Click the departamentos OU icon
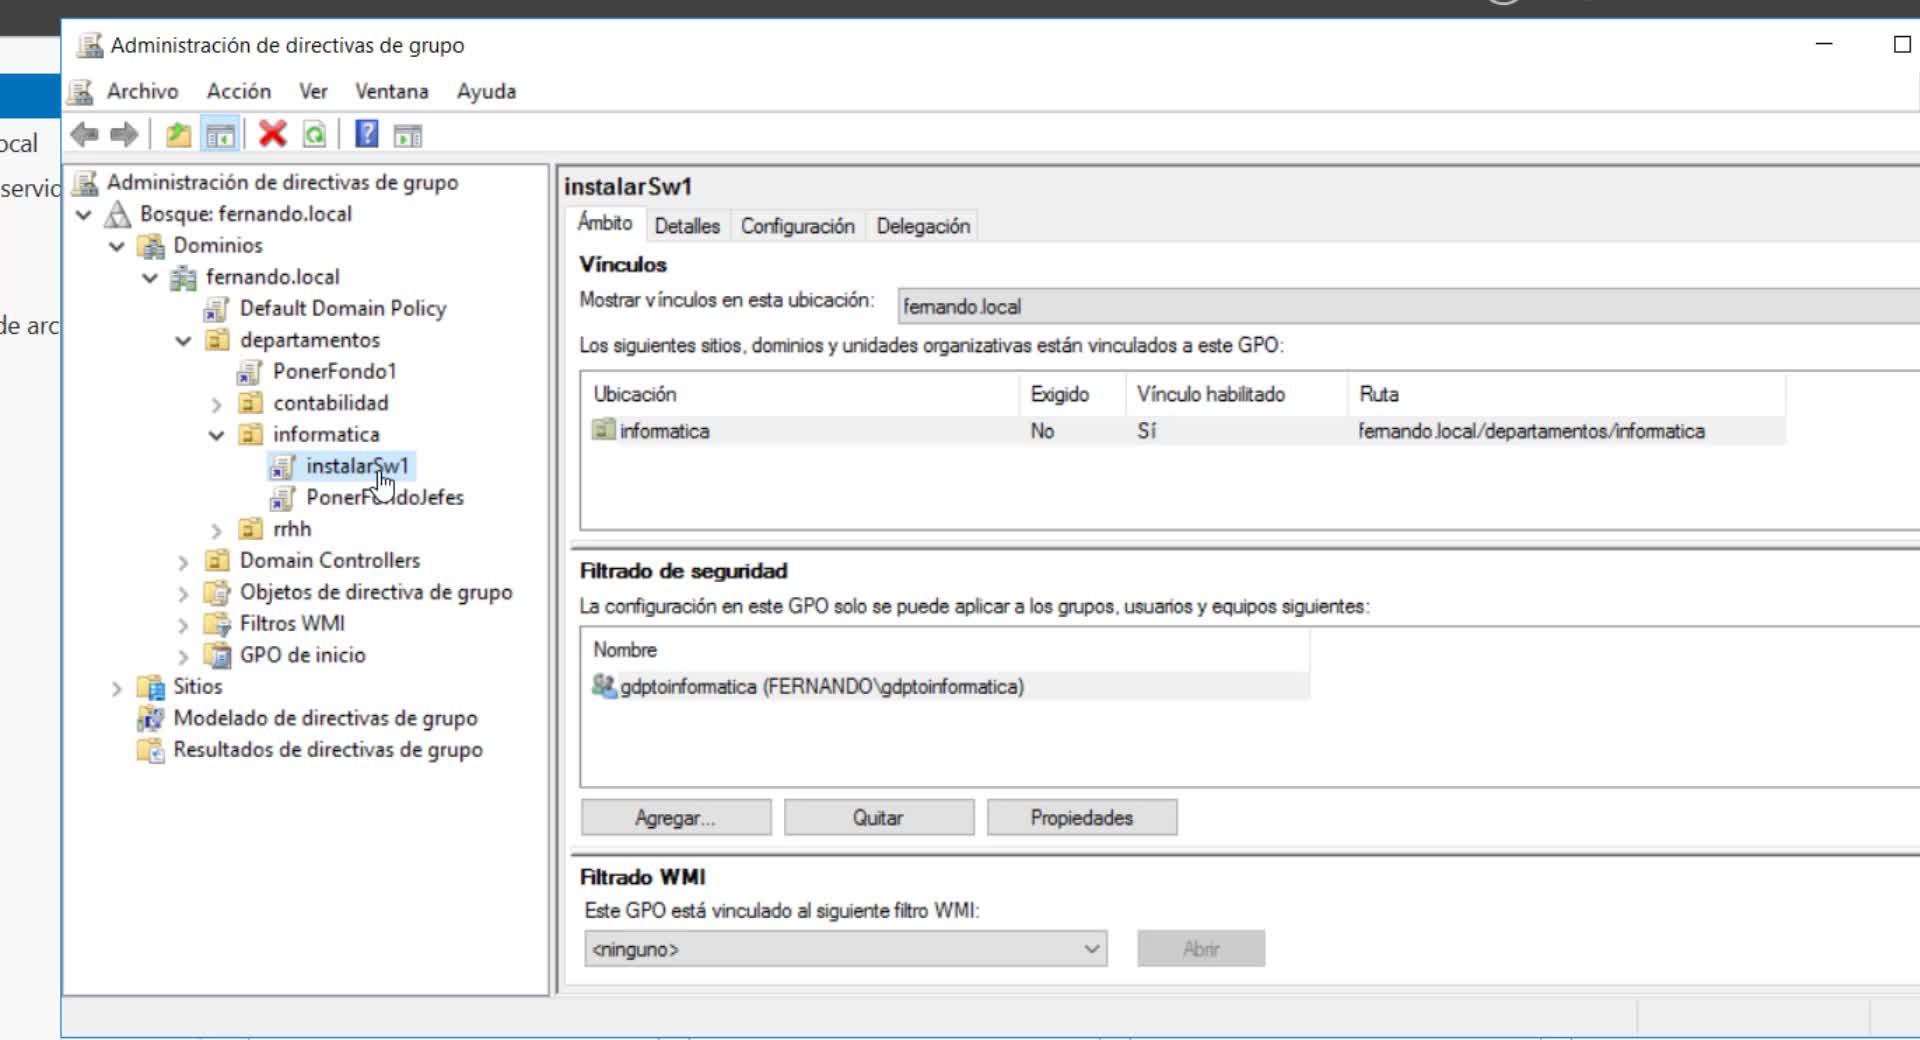1920x1040 pixels. [x=217, y=340]
